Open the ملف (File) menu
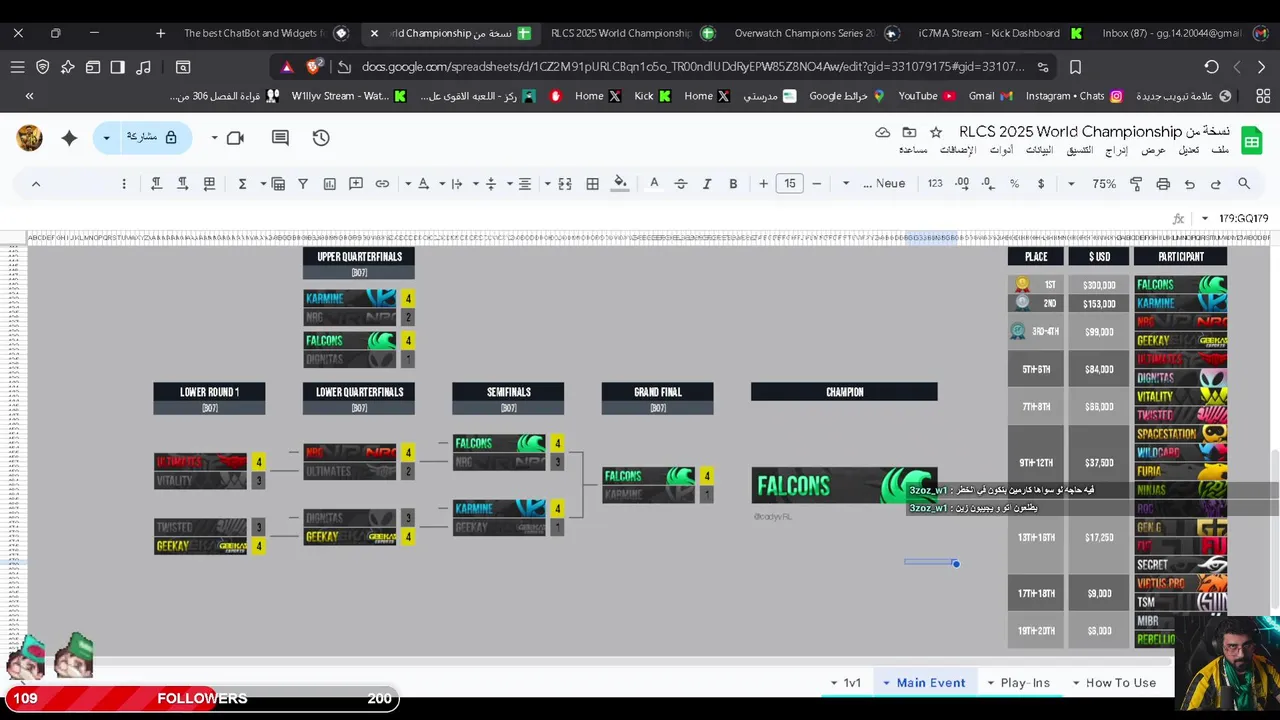This screenshot has width=1280, height=720. point(1220,150)
